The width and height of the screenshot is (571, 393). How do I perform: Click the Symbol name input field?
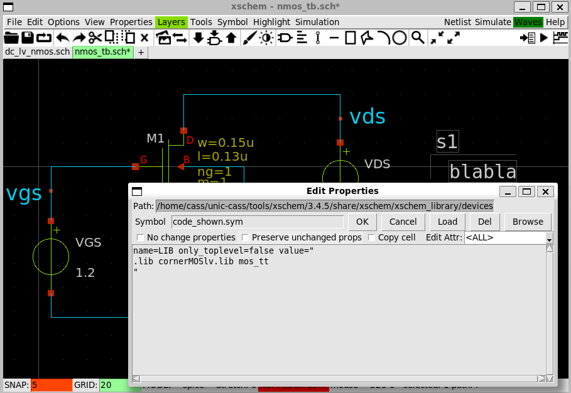257,222
